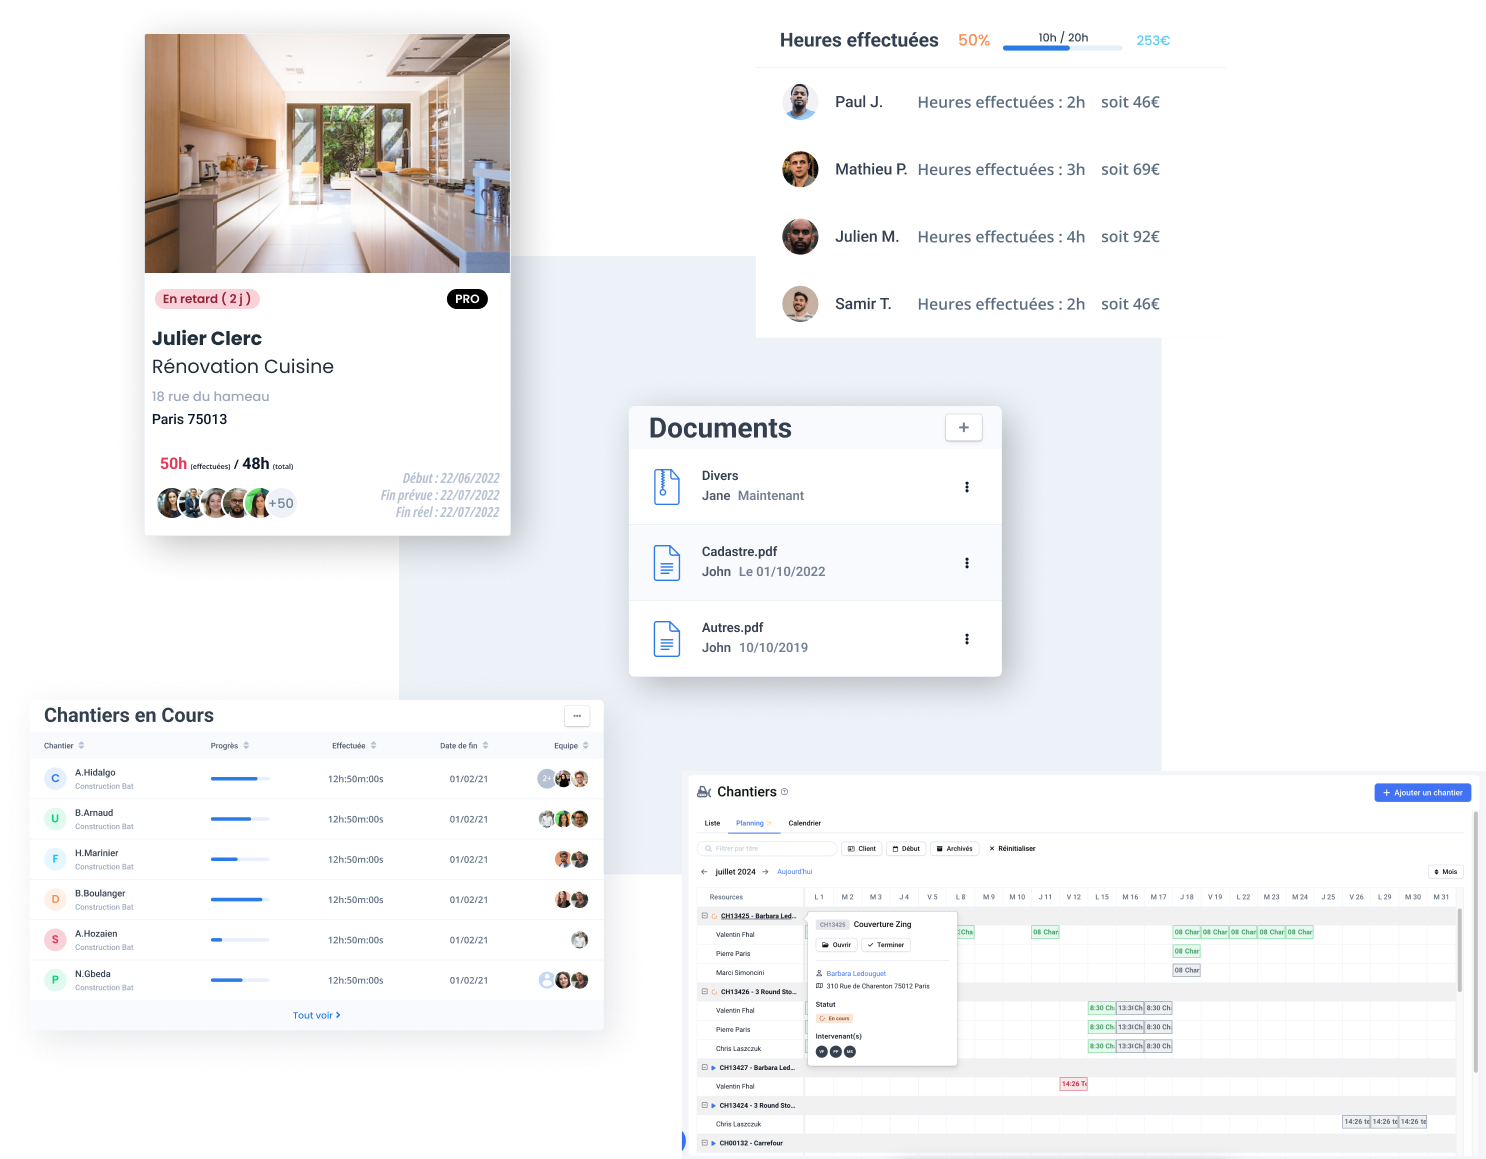The image size is (1486, 1159).
Task: Click the Début filter button
Action: pyautogui.click(x=906, y=848)
